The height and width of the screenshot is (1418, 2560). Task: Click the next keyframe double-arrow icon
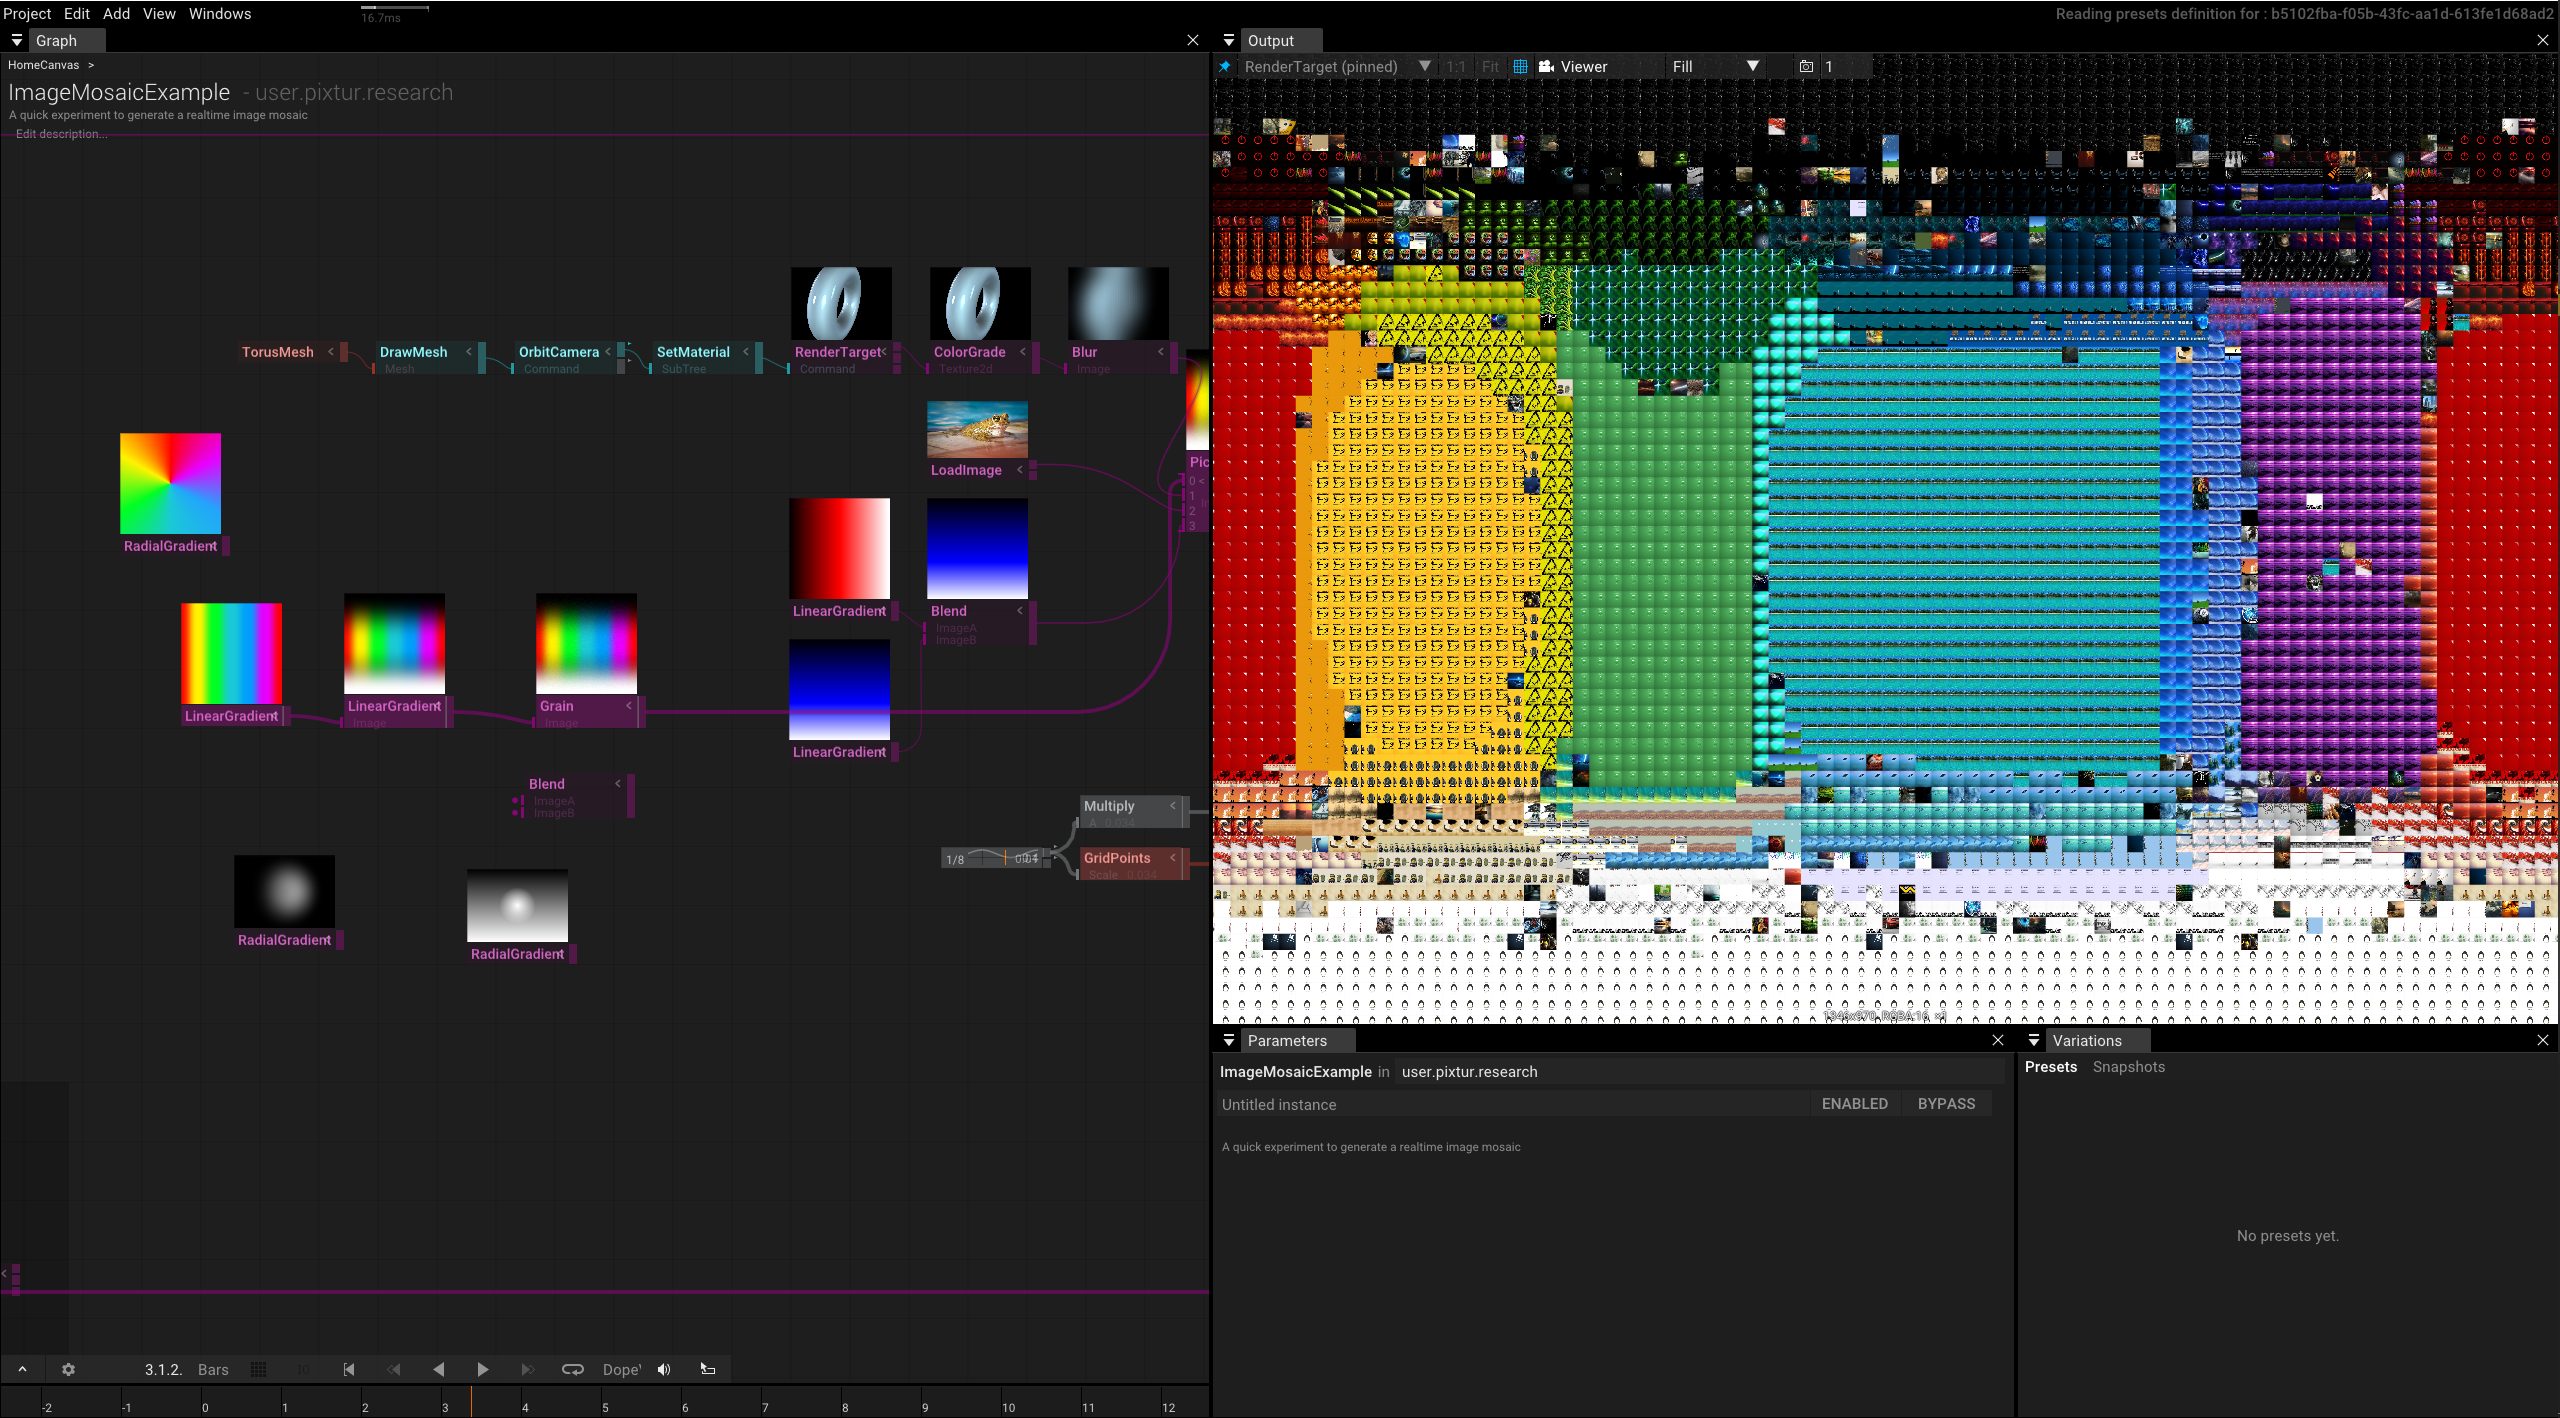click(x=527, y=1369)
